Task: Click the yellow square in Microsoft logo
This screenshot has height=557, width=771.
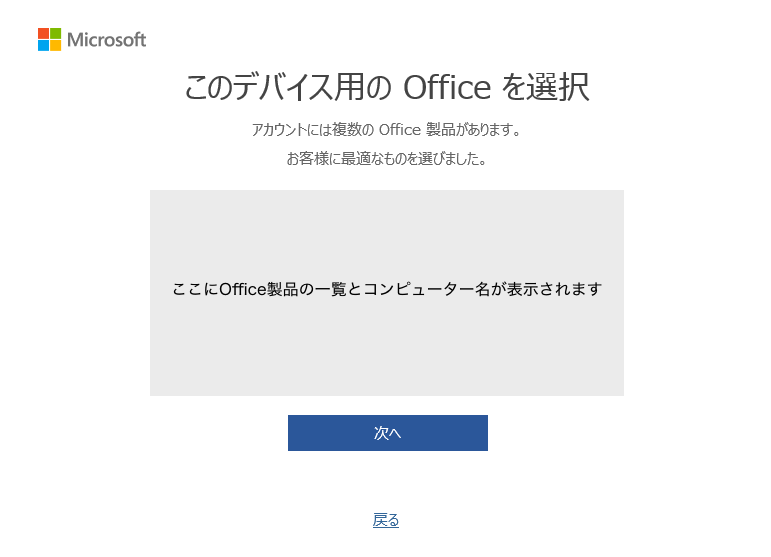Action: 56,45
